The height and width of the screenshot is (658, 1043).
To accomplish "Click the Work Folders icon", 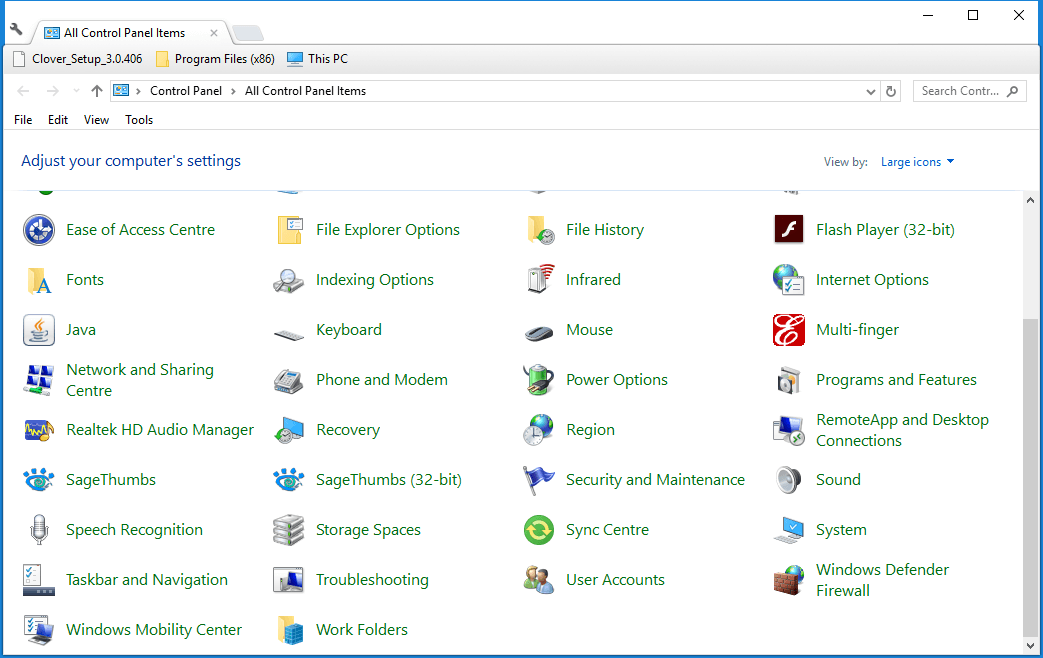I will (289, 630).
